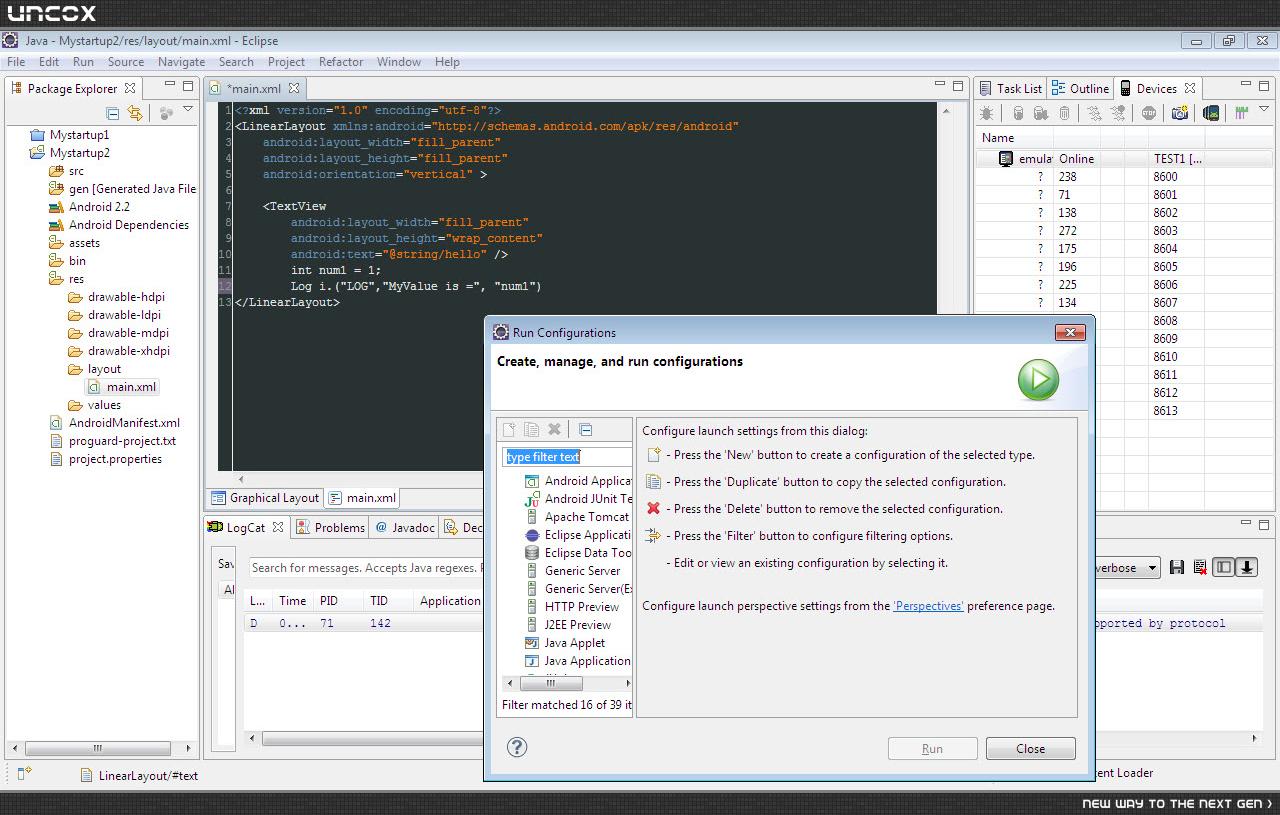The width and height of the screenshot is (1280, 815).
Task: Switch to the Outline tab
Action: pyautogui.click(x=1080, y=88)
